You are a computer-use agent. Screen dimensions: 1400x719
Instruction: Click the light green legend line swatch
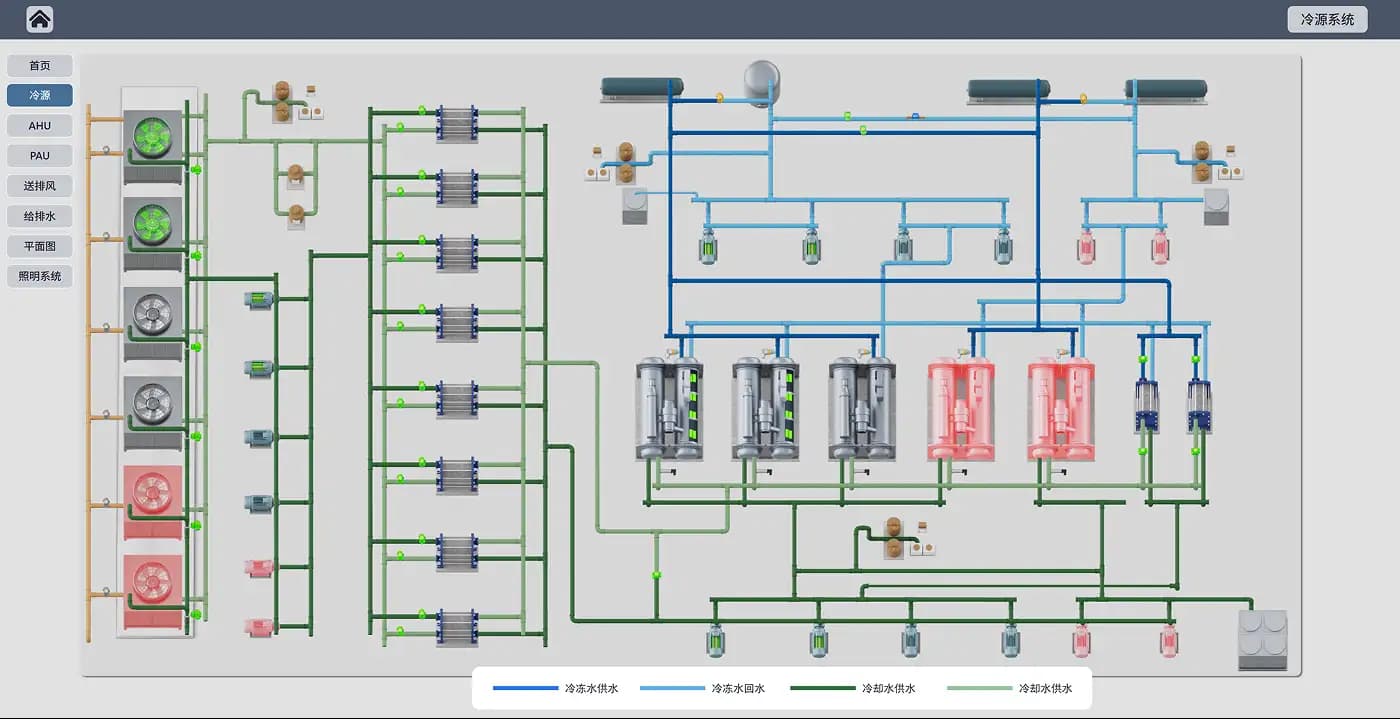click(979, 688)
